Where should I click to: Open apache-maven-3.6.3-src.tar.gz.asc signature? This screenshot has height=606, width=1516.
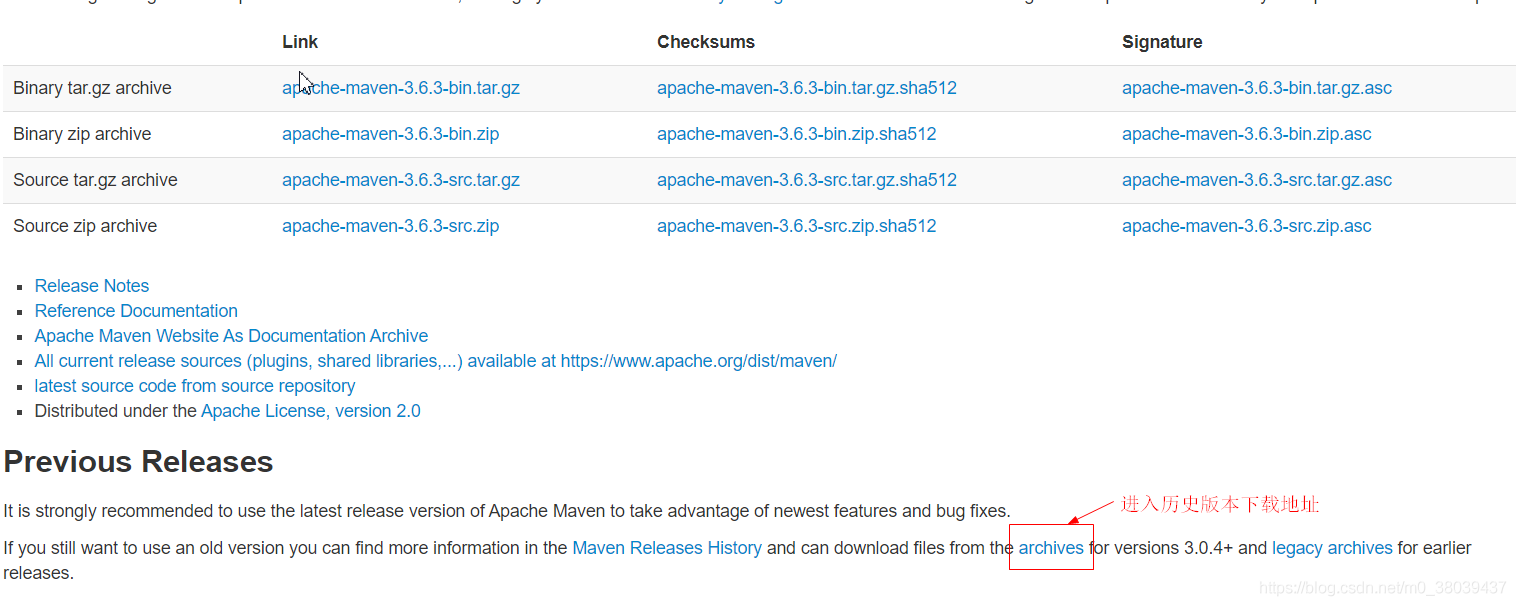pyautogui.click(x=1257, y=180)
